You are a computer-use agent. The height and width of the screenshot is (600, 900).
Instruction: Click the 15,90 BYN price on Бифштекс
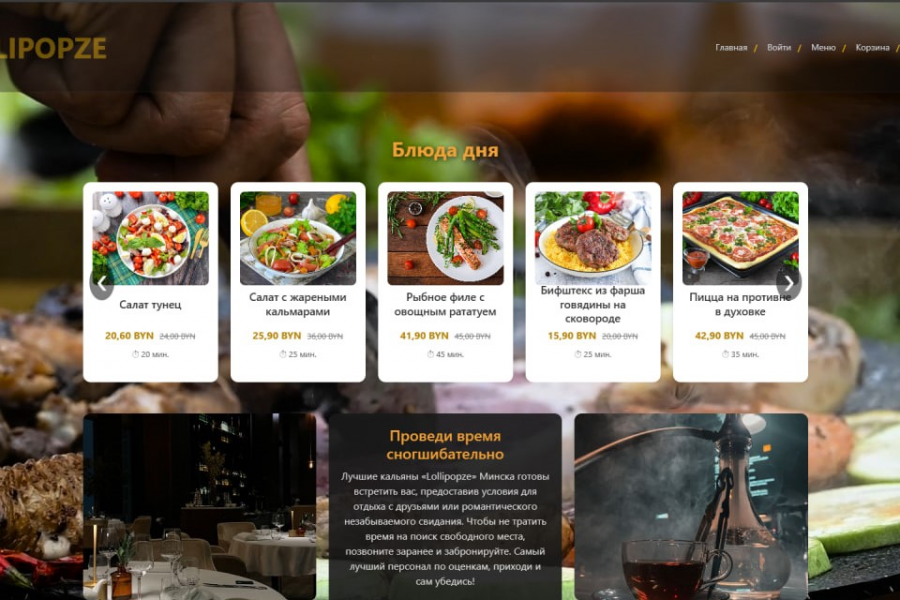(x=572, y=336)
